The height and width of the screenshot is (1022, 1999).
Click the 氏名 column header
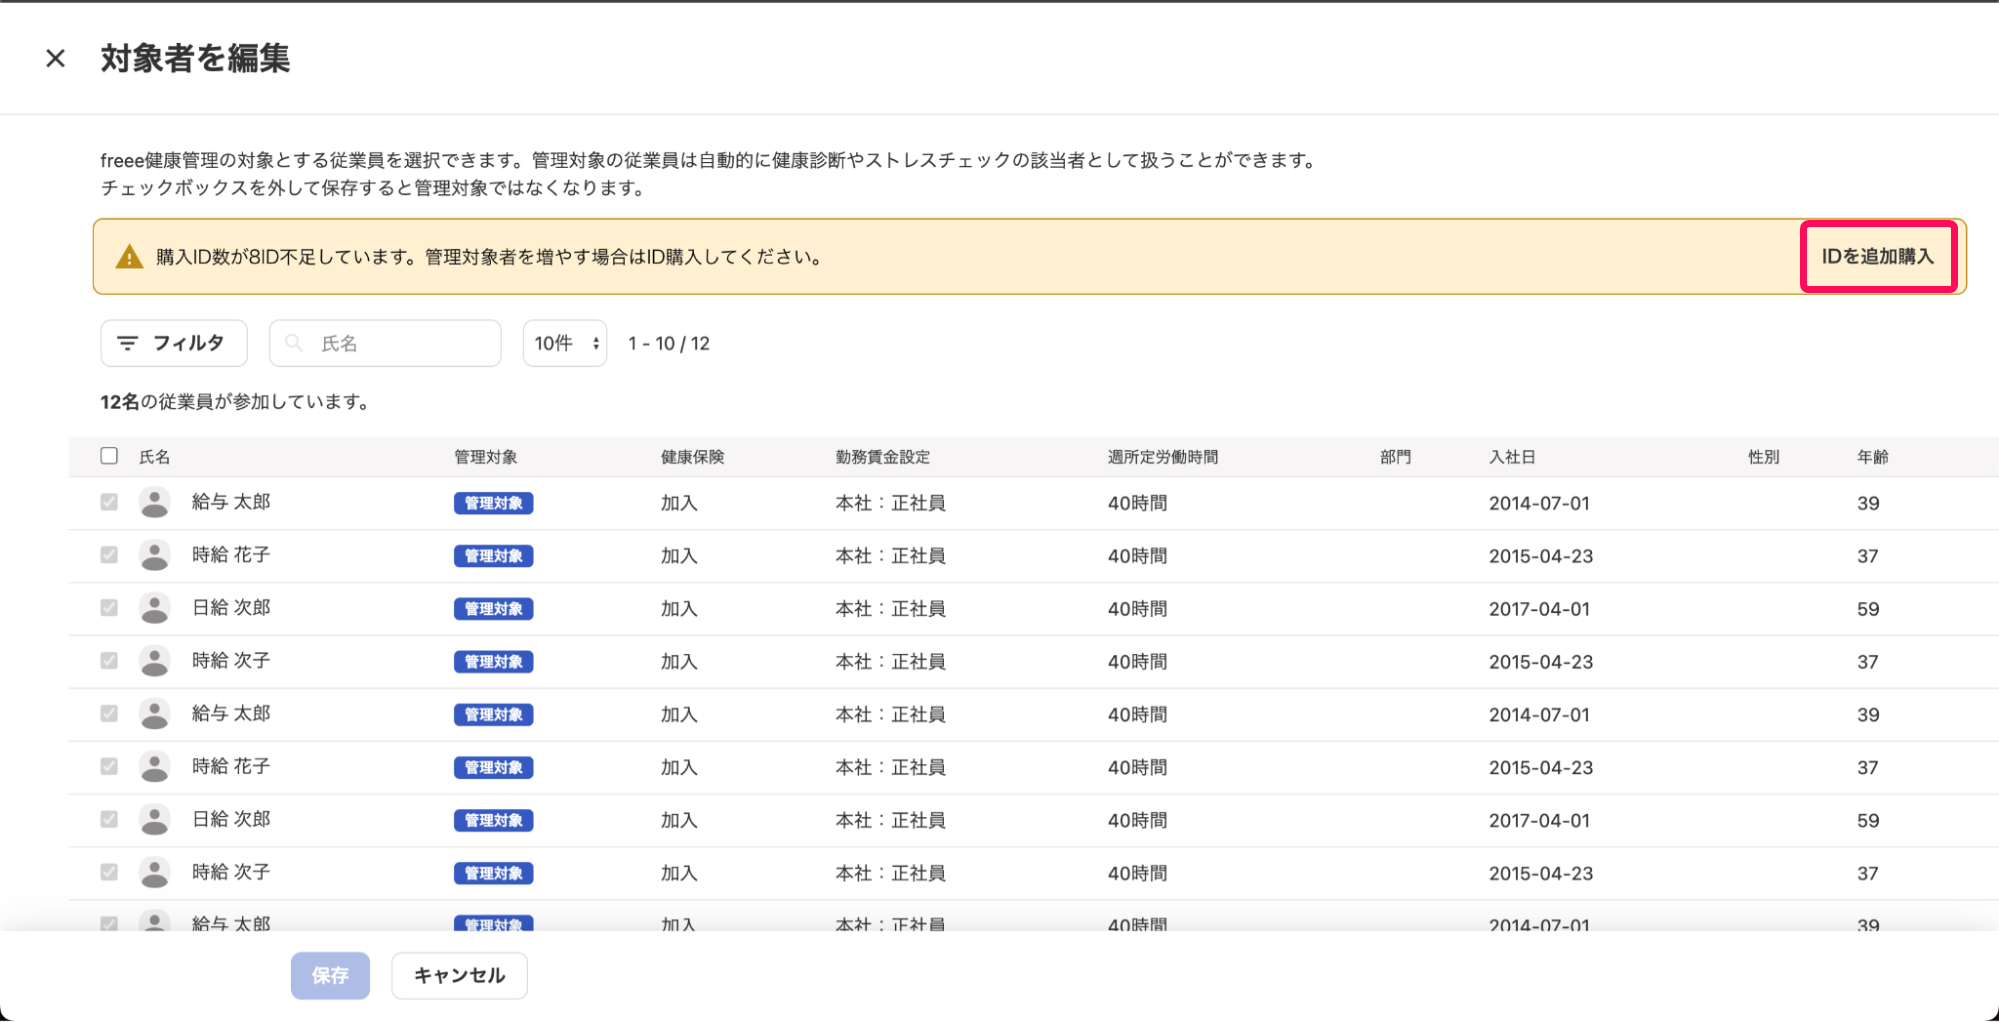pyautogui.click(x=154, y=457)
